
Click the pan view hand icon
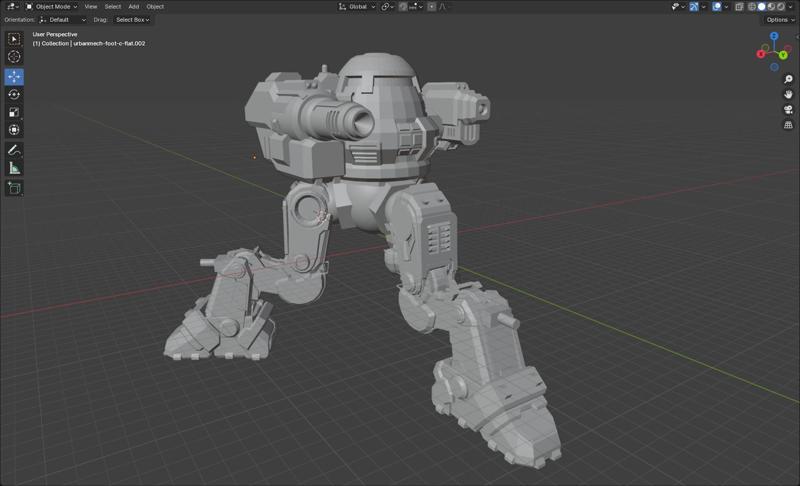[x=788, y=94]
